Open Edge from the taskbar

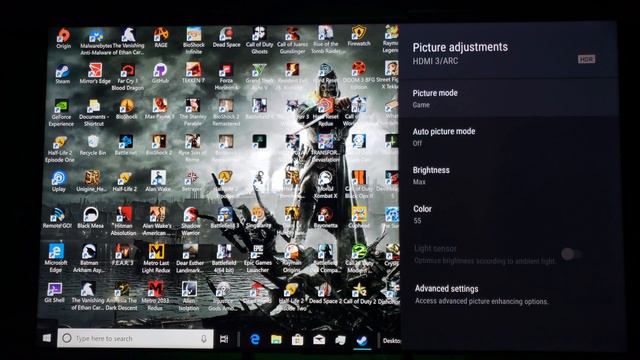(x=255, y=339)
